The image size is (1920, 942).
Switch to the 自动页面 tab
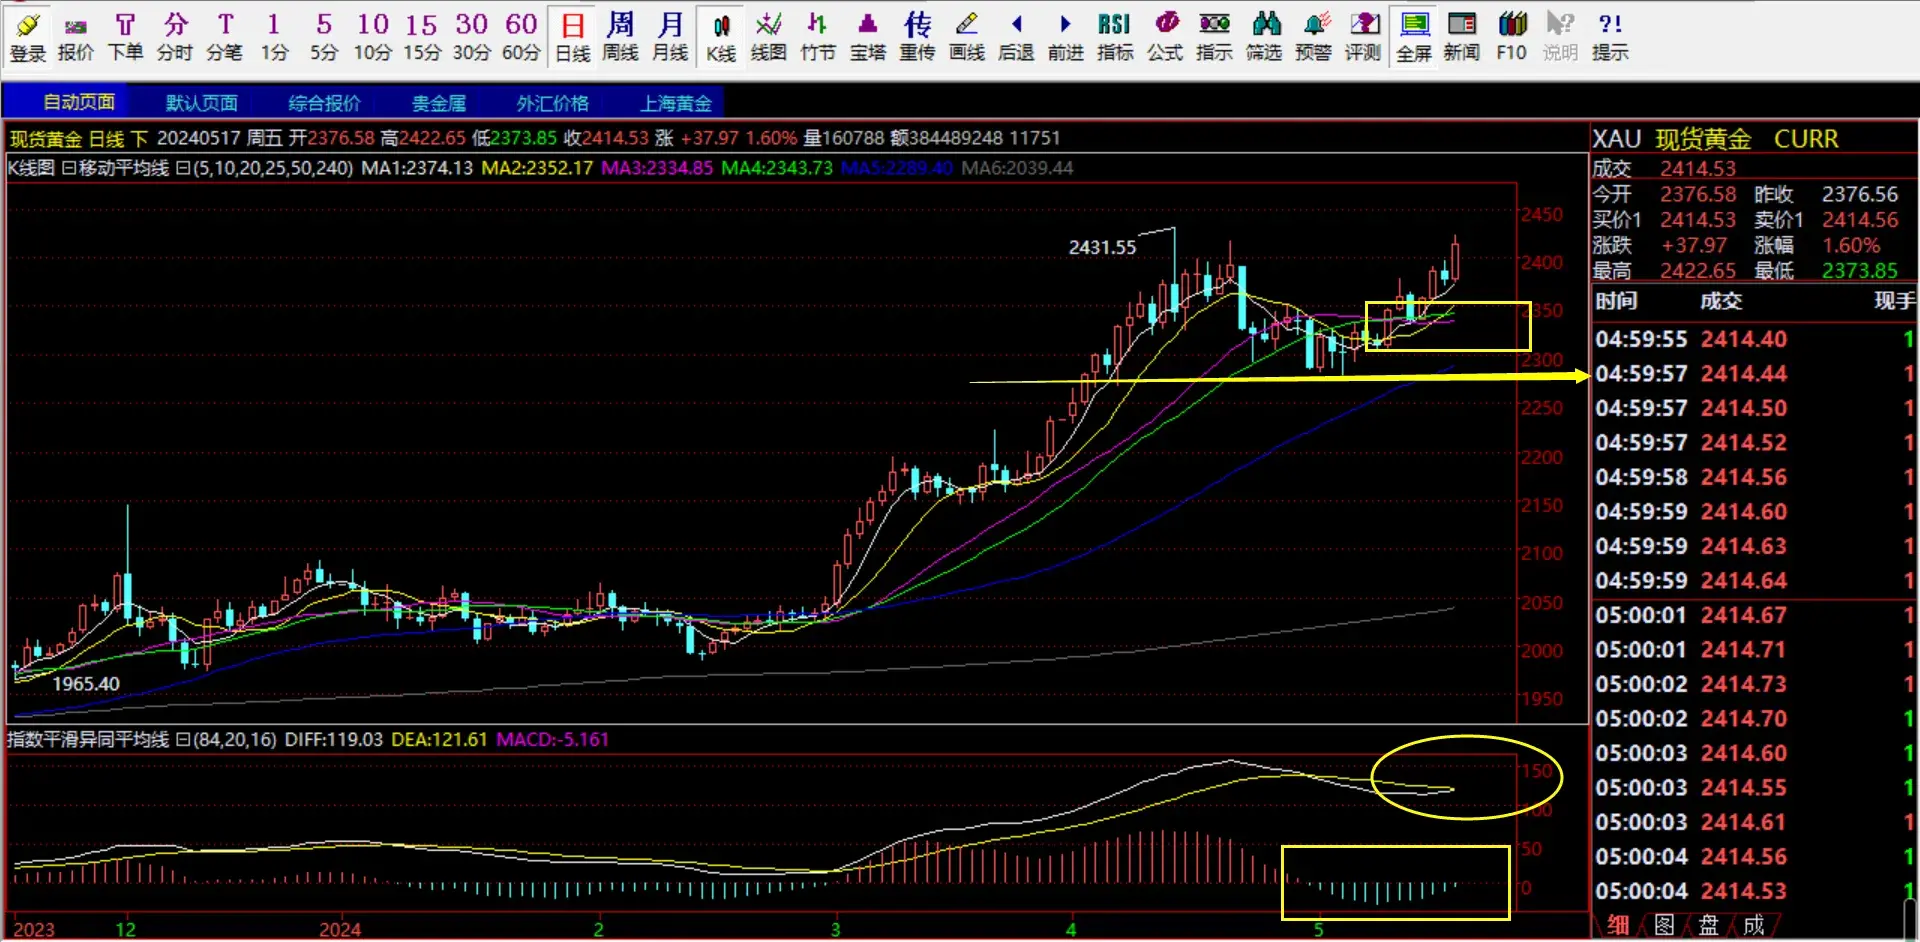[x=79, y=102]
